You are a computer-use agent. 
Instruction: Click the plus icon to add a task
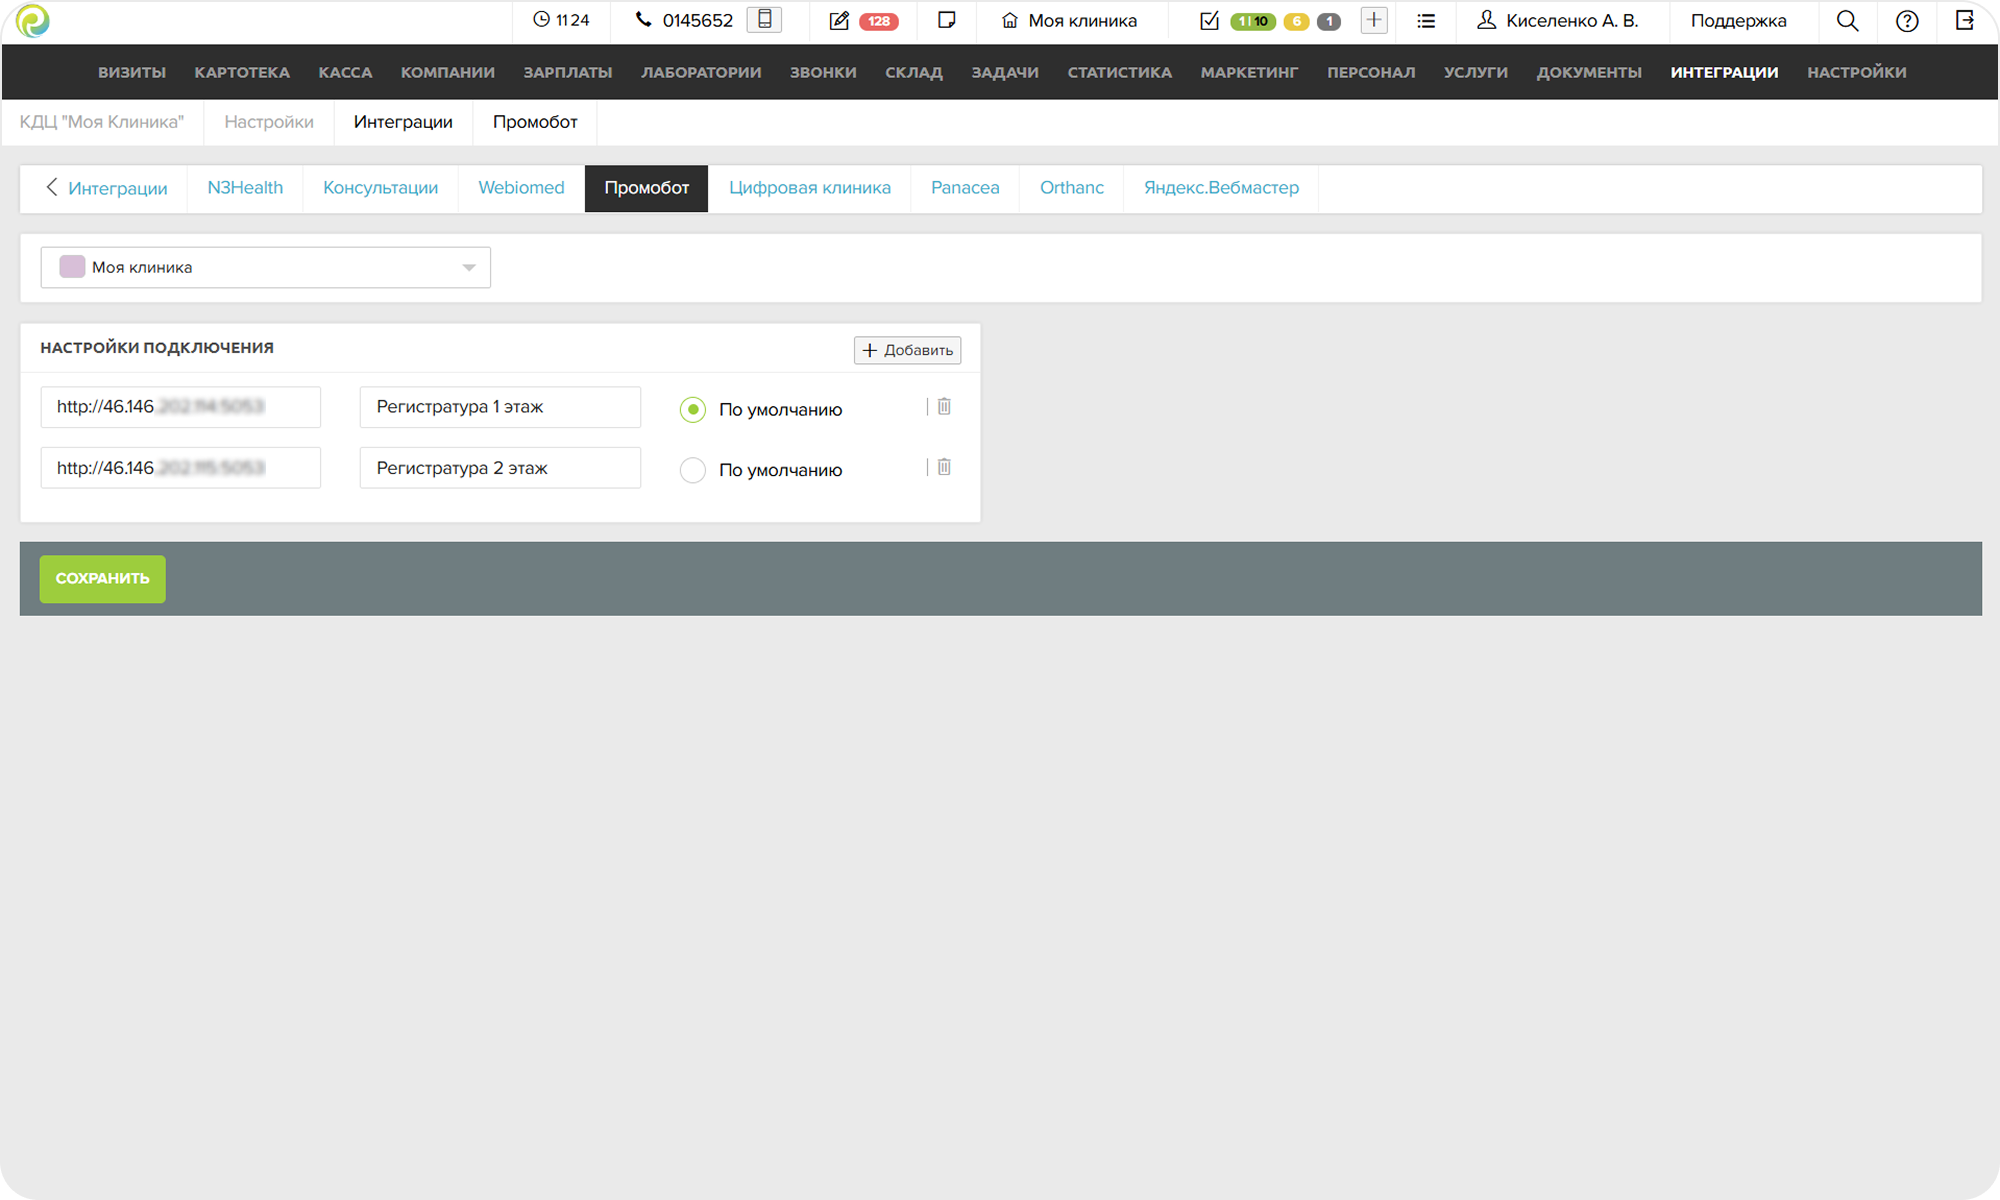1374,20
